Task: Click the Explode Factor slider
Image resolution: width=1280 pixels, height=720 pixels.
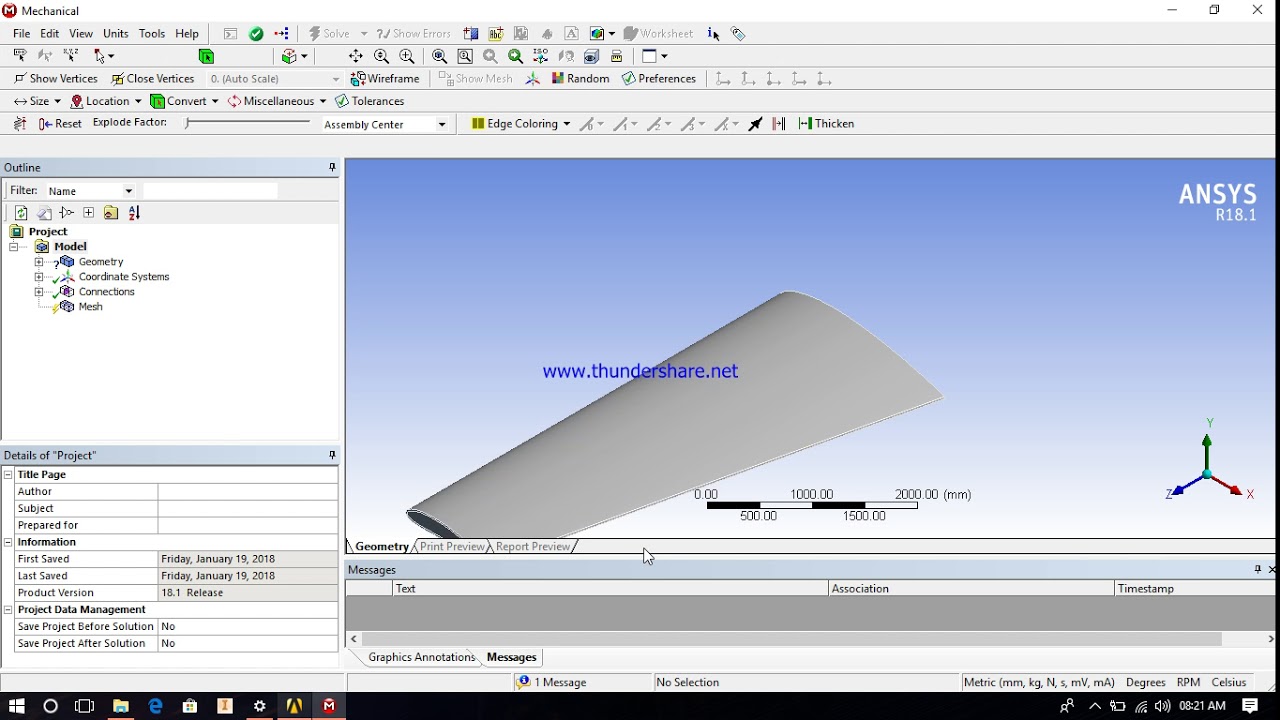Action: tap(247, 122)
